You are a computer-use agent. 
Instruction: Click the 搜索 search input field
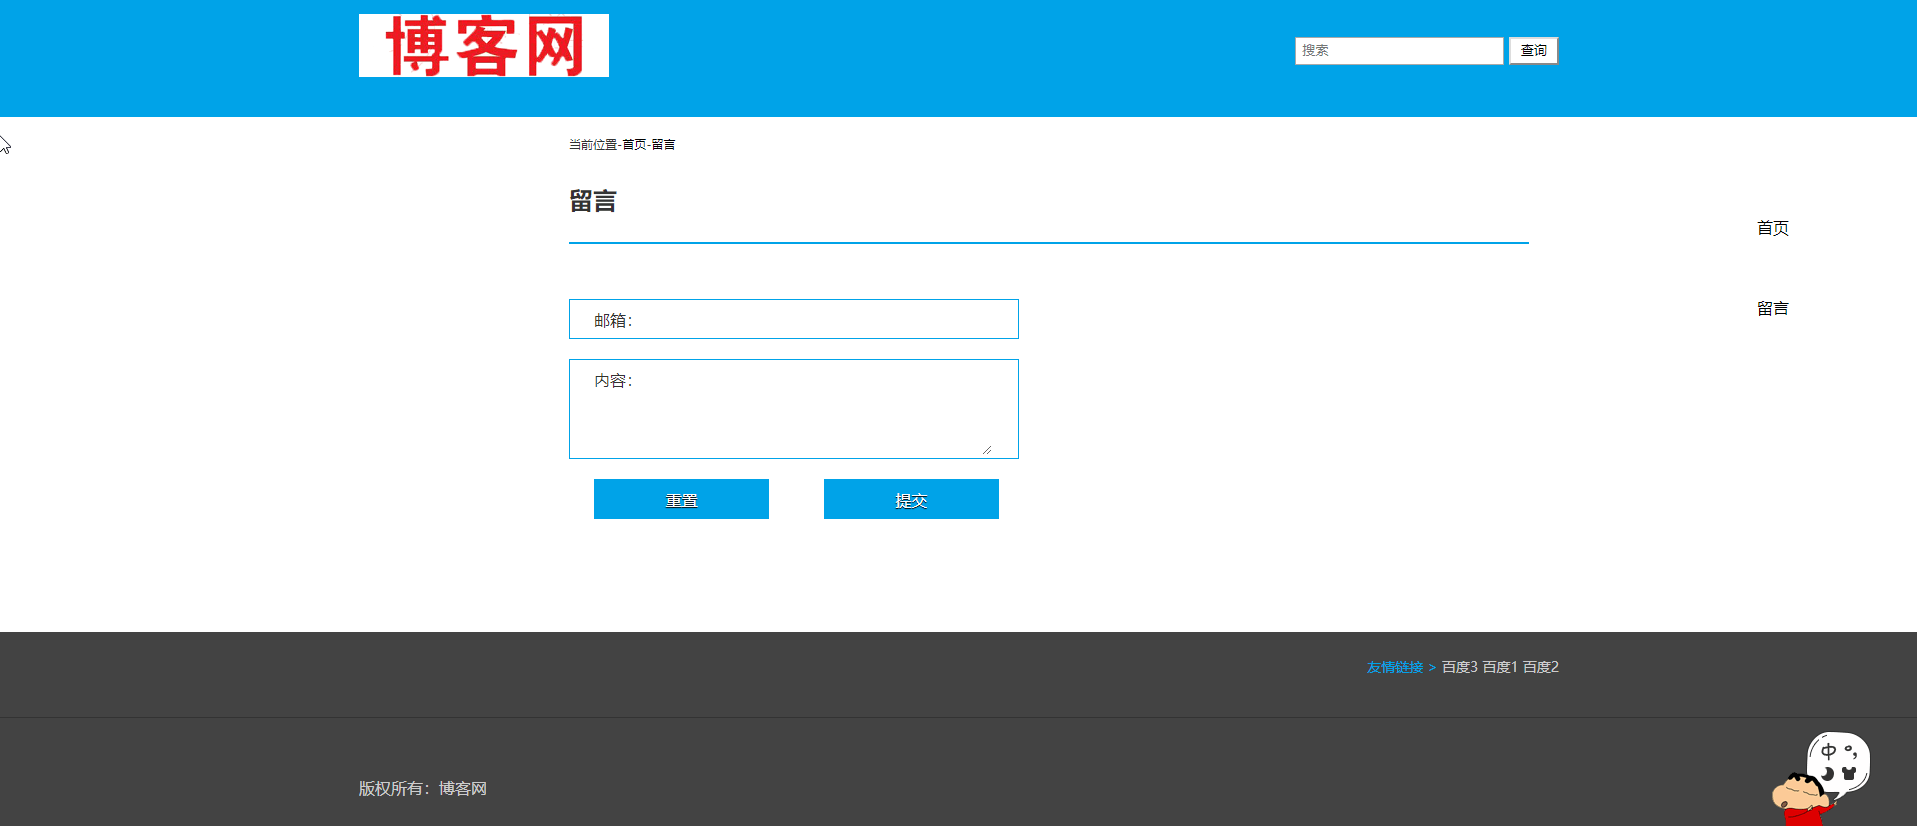point(1398,51)
